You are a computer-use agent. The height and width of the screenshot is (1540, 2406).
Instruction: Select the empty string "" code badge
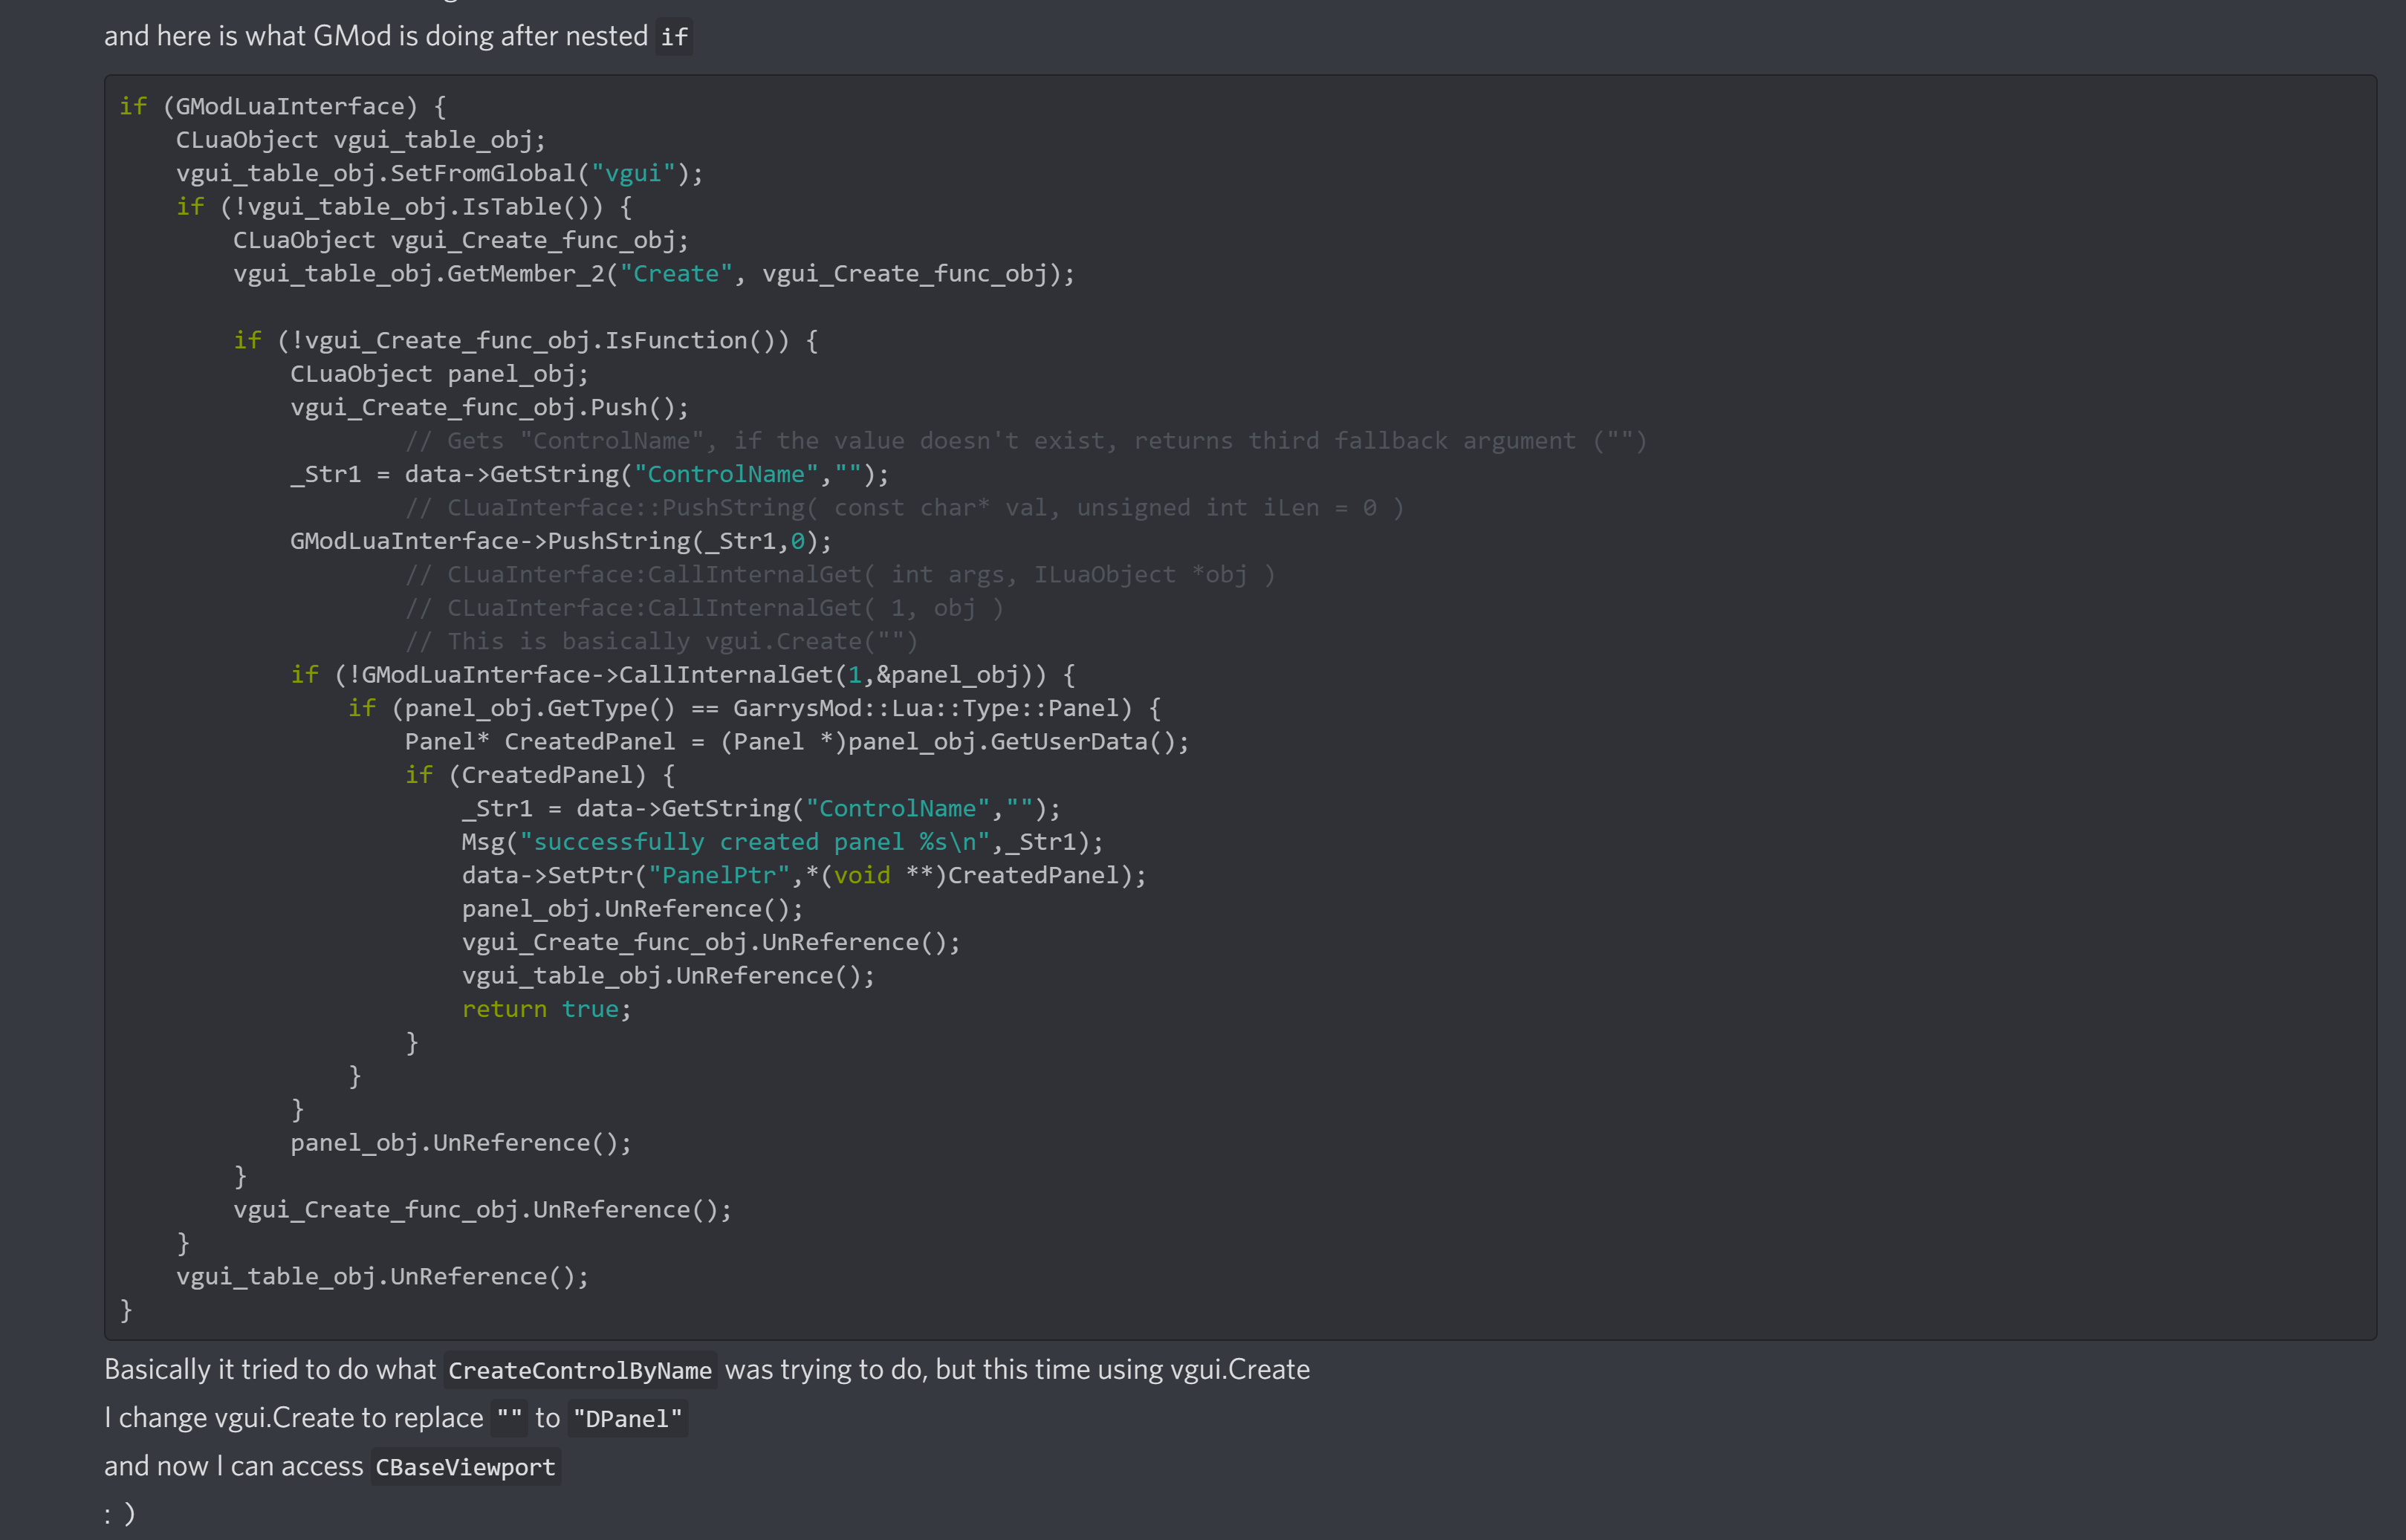[x=509, y=1417]
